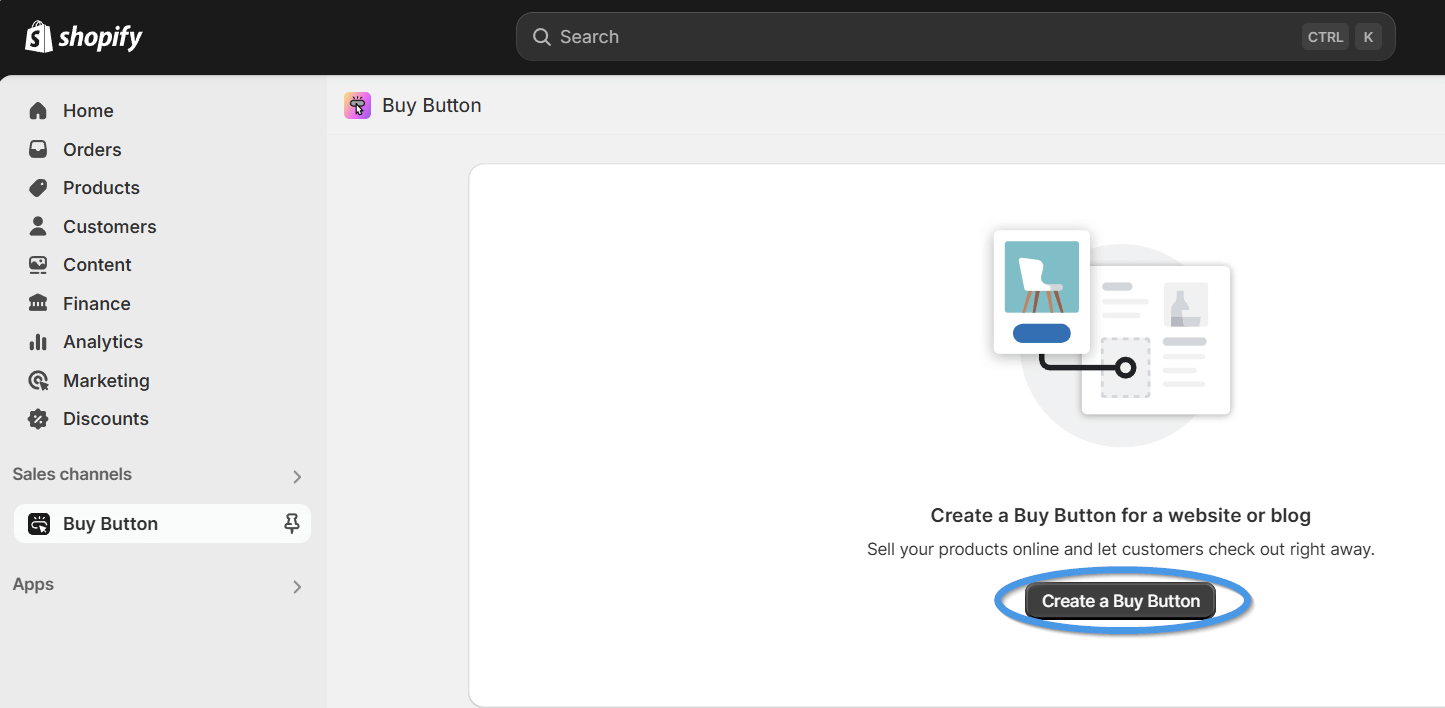Viewport: 1445px width, 708px height.
Task: Click the Discounts percent badge icon
Action: (x=38, y=419)
